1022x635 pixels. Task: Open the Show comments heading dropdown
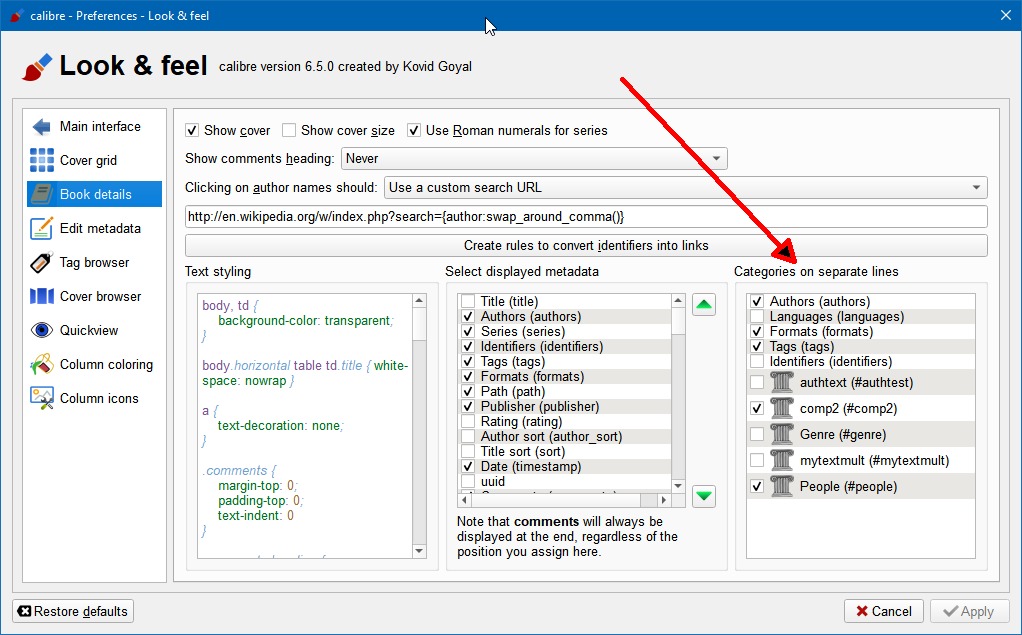tap(534, 158)
